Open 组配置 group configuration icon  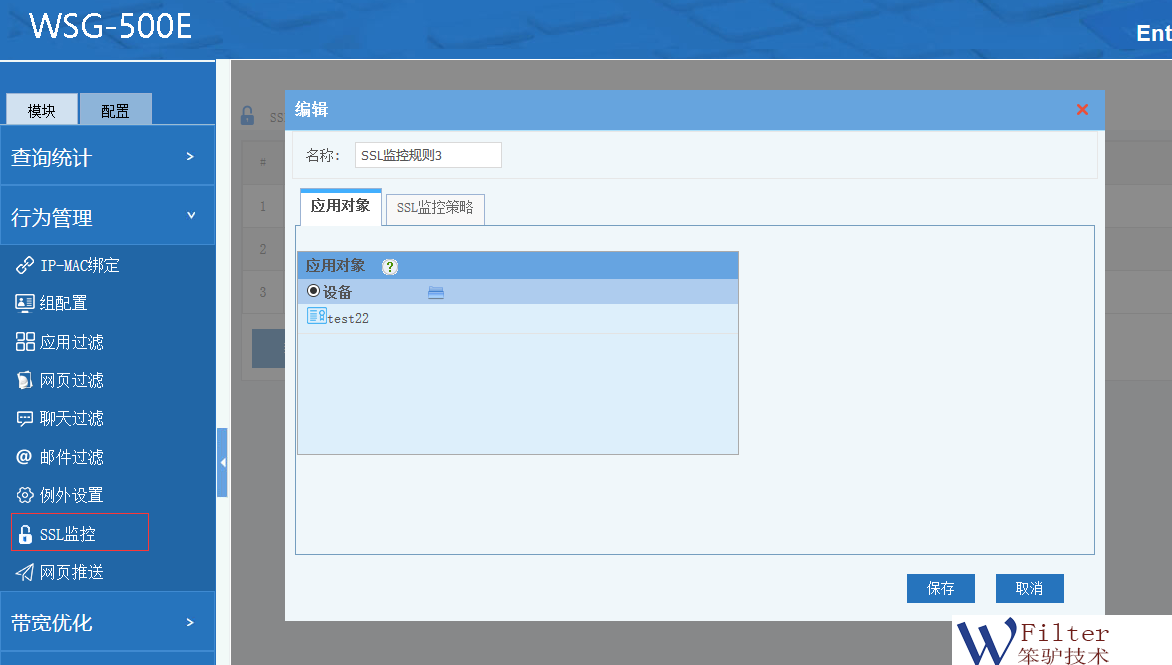25,303
